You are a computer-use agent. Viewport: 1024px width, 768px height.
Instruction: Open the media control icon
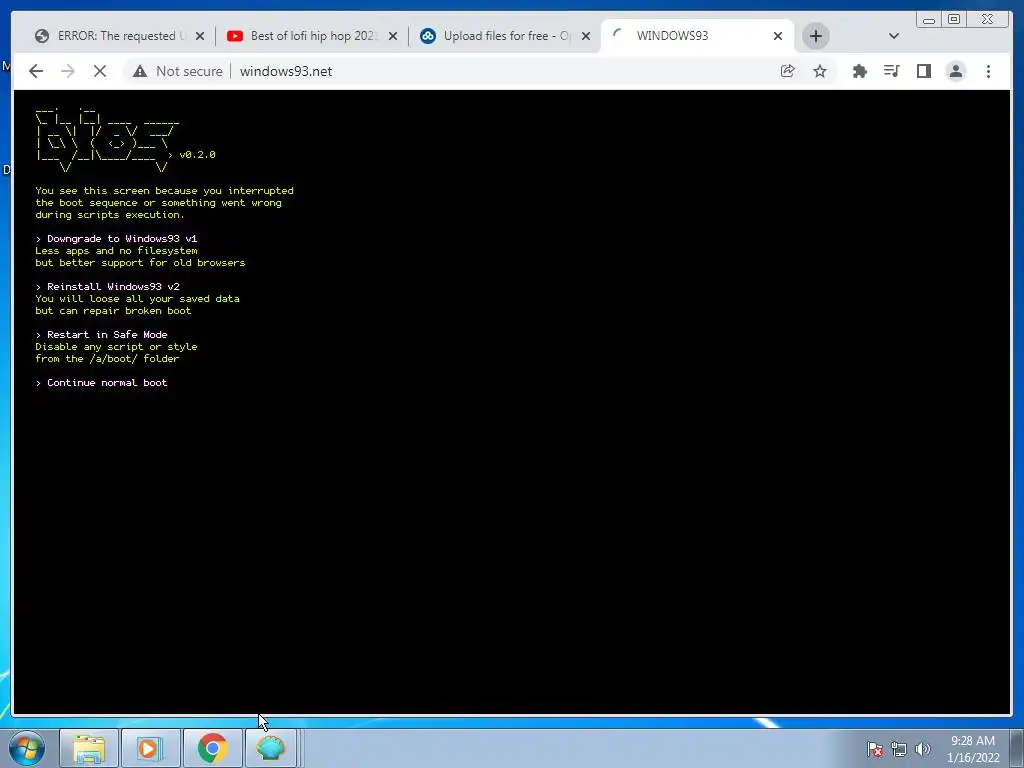pyautogui.click(x=891, y=71)
